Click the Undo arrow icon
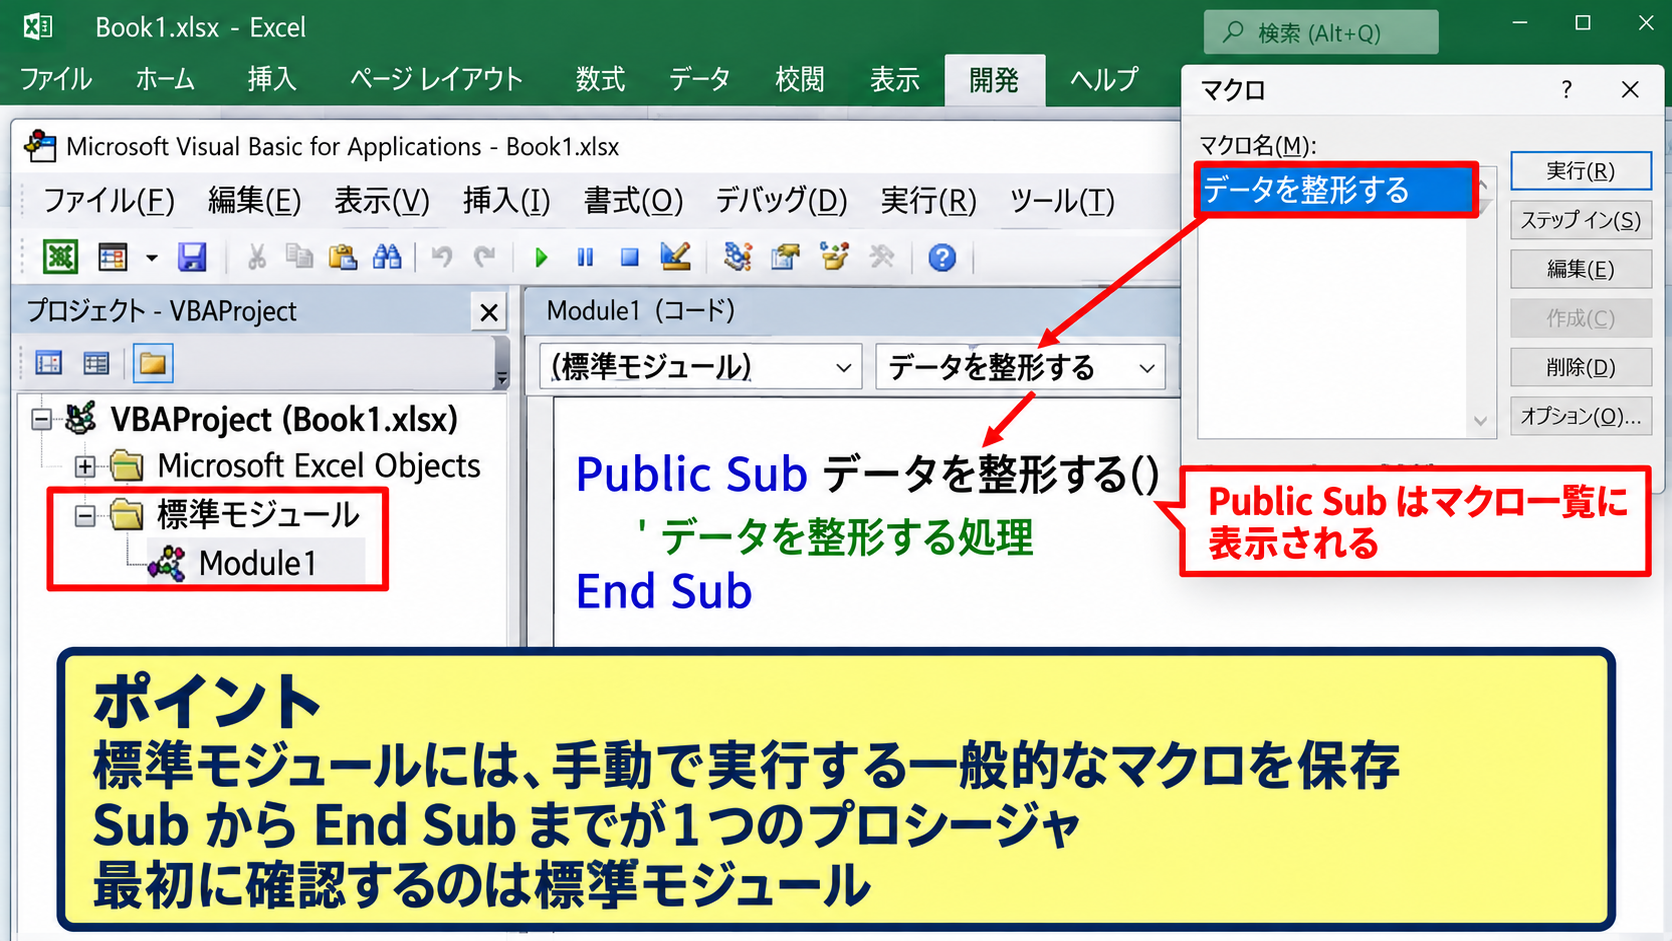The width and height of the screenshot is (1672, 941). tap(441, 257)
